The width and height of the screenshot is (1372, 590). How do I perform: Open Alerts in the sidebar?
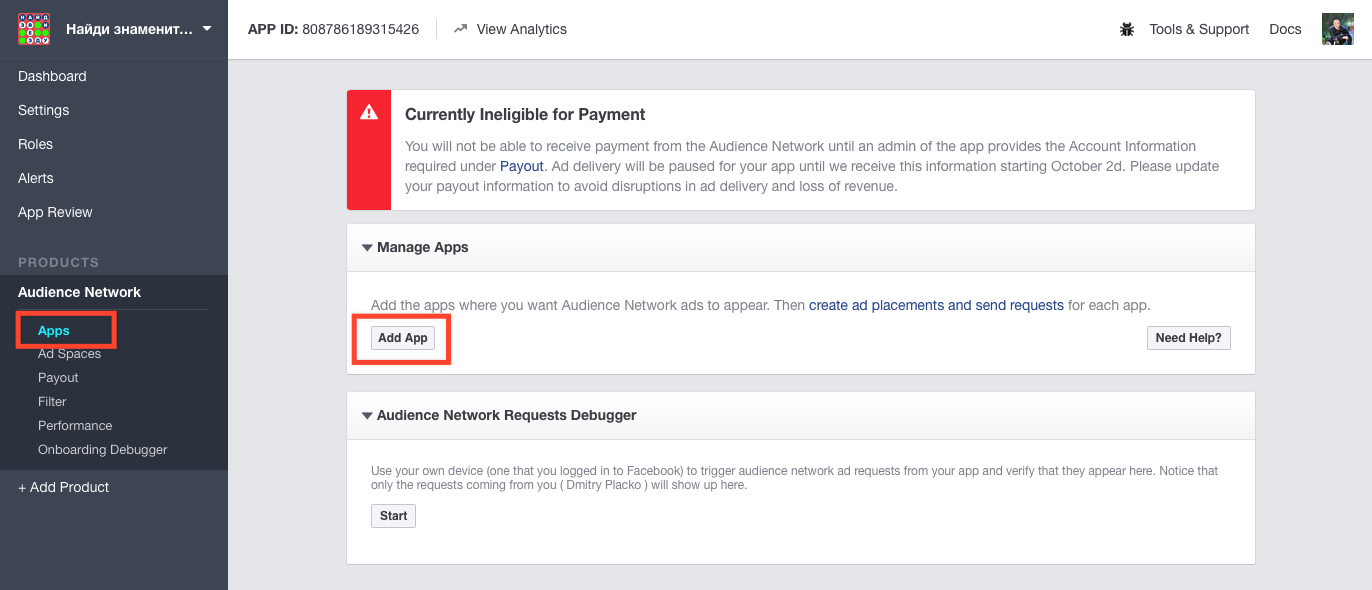tap(36, 178)
